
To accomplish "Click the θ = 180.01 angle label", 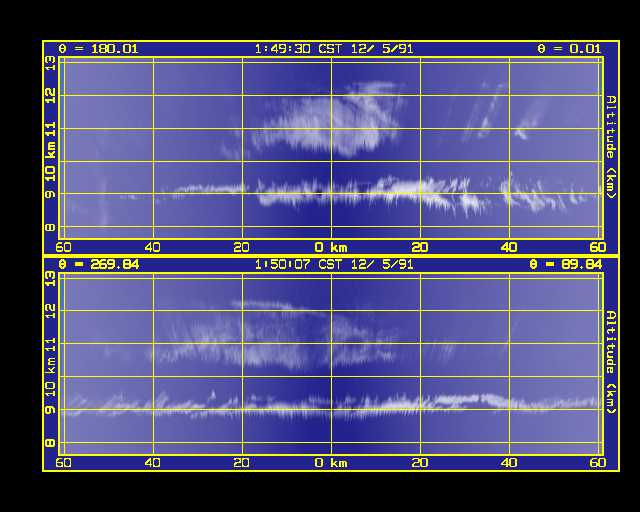I will [x=98, y=49].
